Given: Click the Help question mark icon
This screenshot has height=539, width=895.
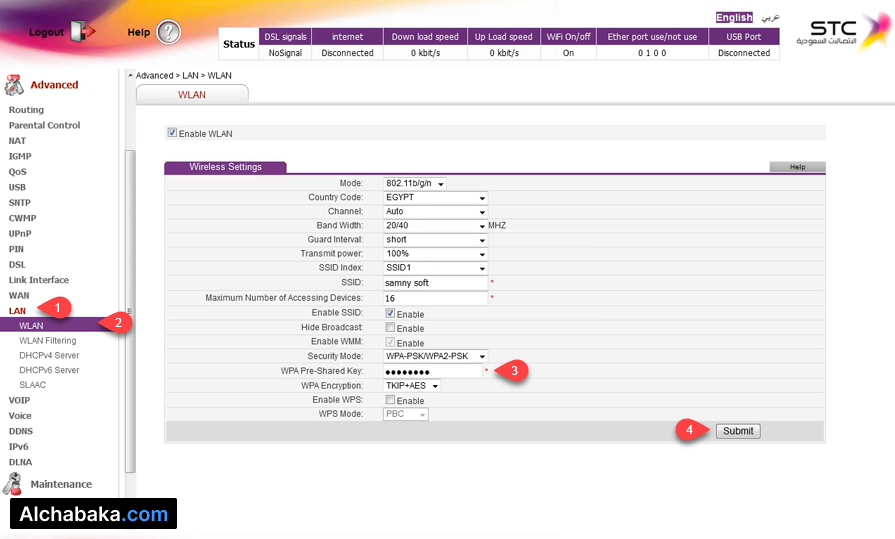Looking at the screenshot, I should coord(169,32).
